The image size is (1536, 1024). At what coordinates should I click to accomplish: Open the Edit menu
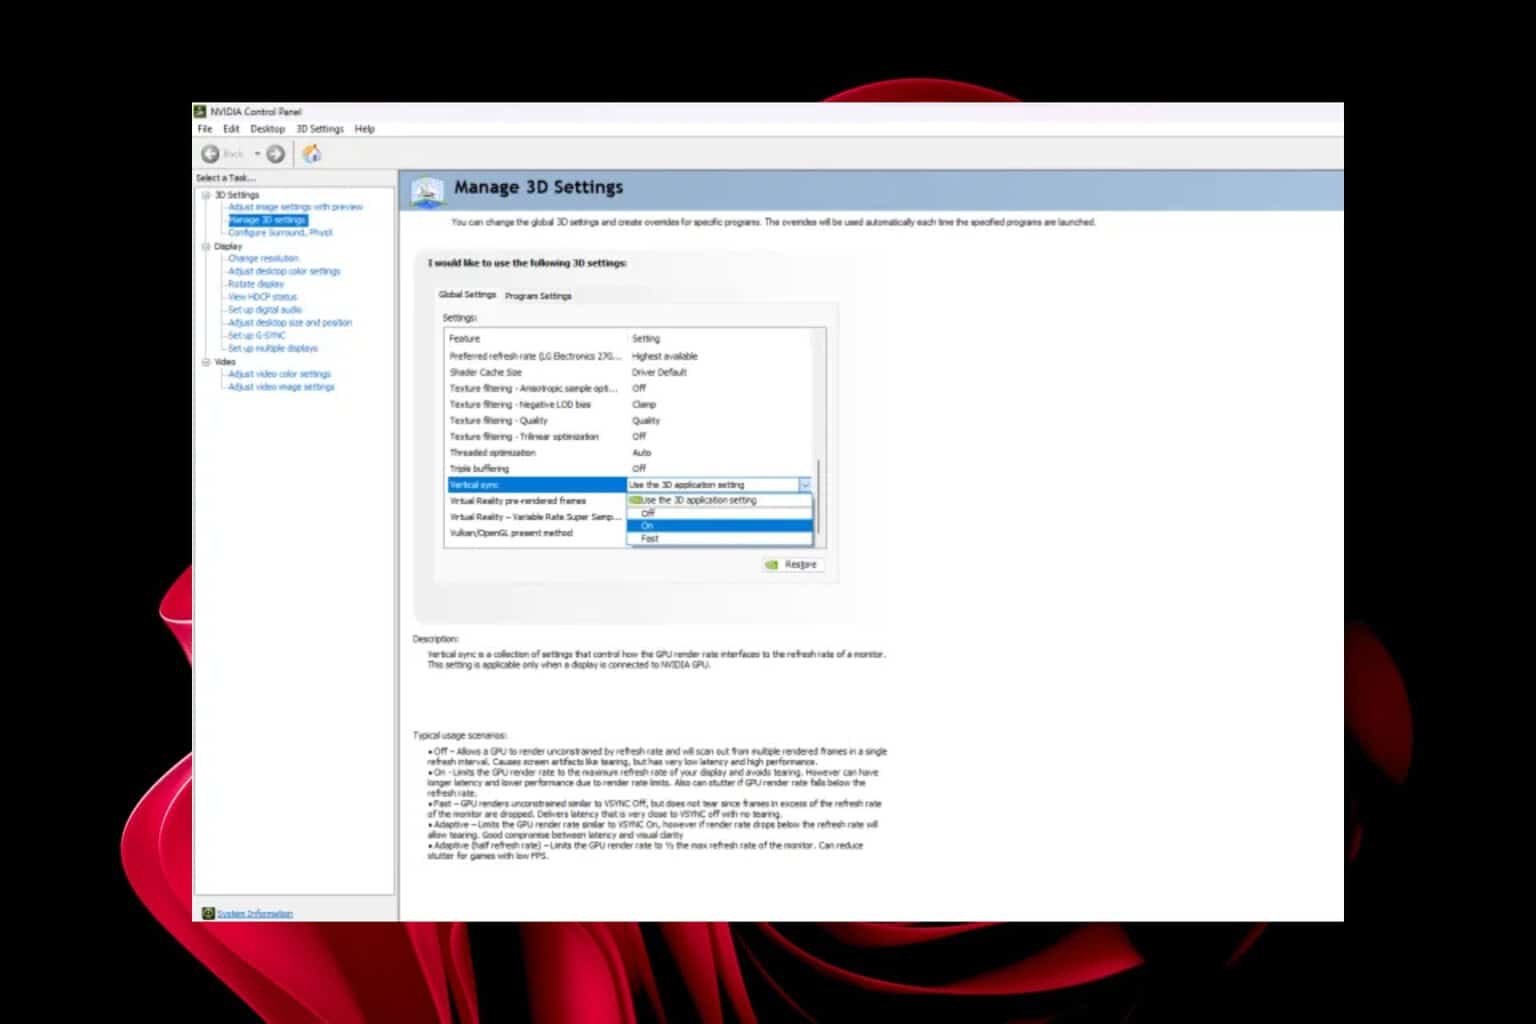[231, 129]
